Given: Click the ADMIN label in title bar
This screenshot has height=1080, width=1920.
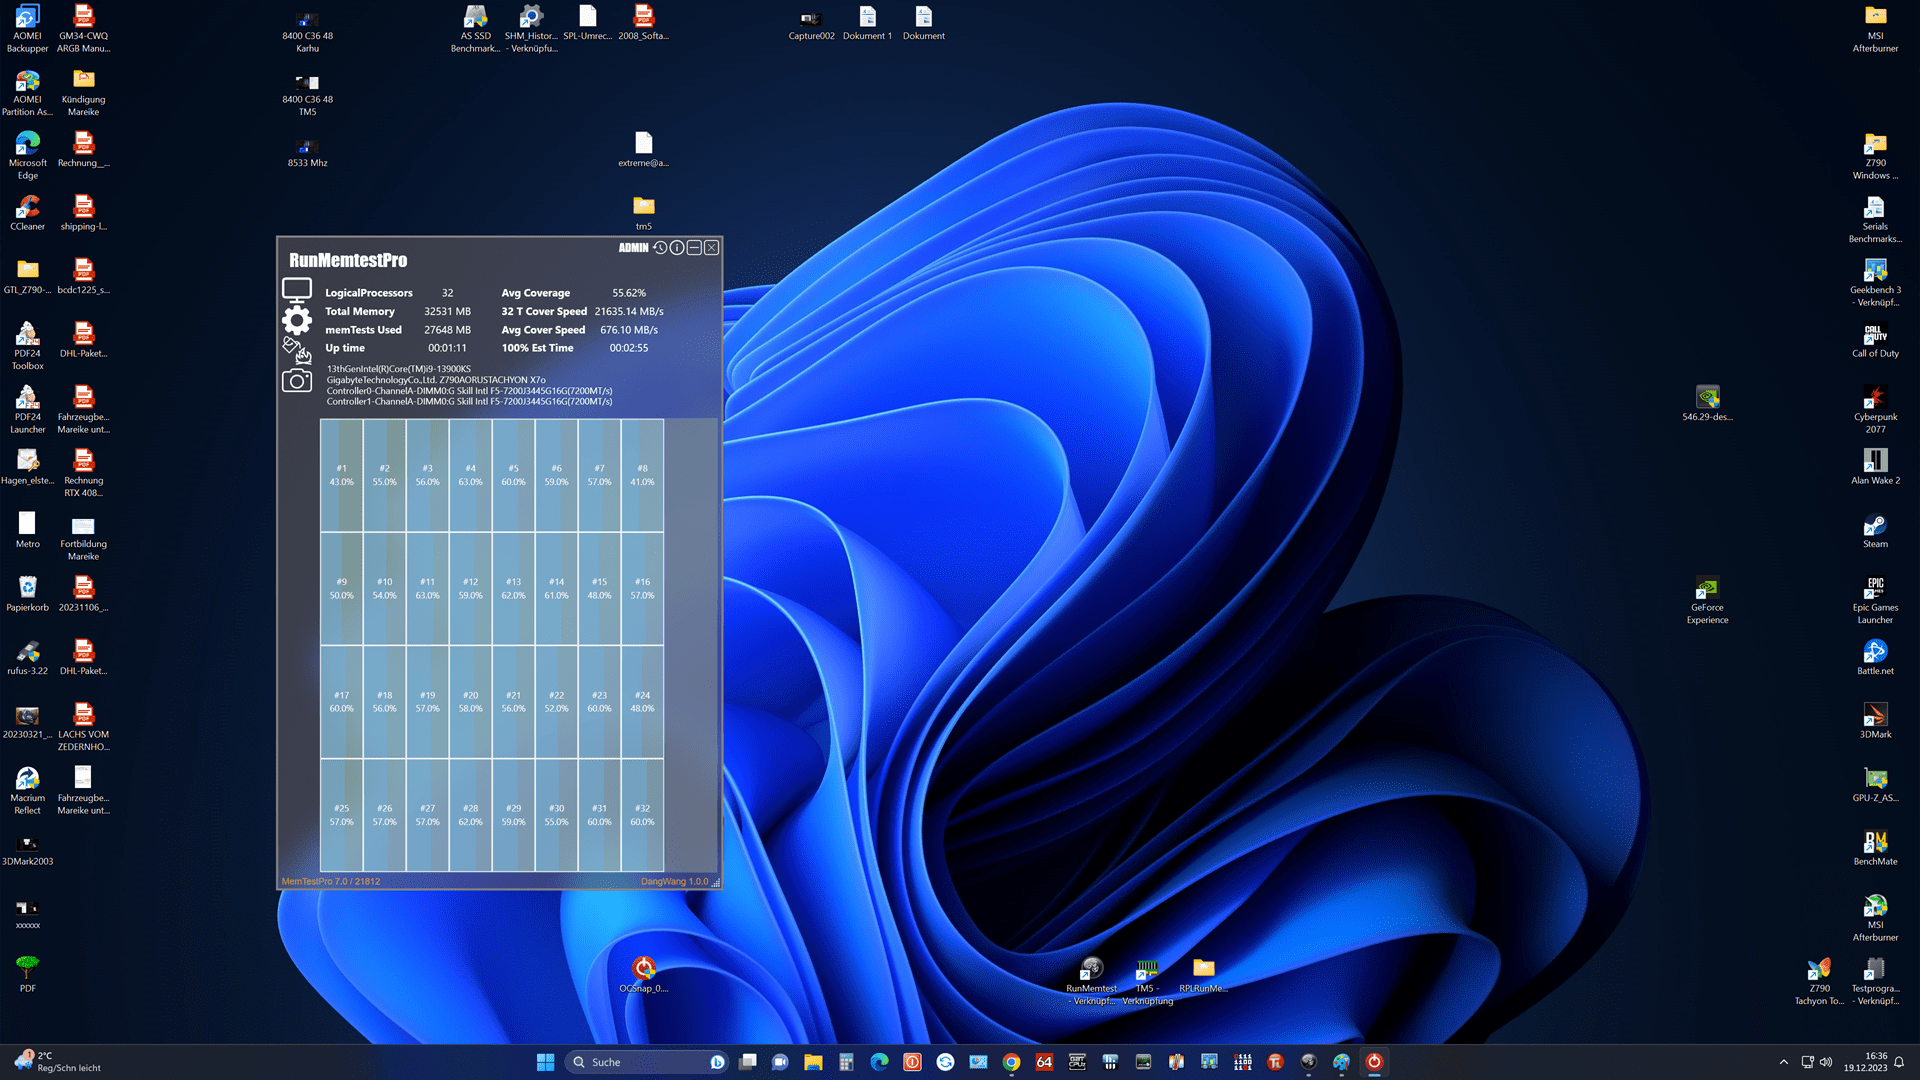Looking at the screenshot, I should [633, 248].
